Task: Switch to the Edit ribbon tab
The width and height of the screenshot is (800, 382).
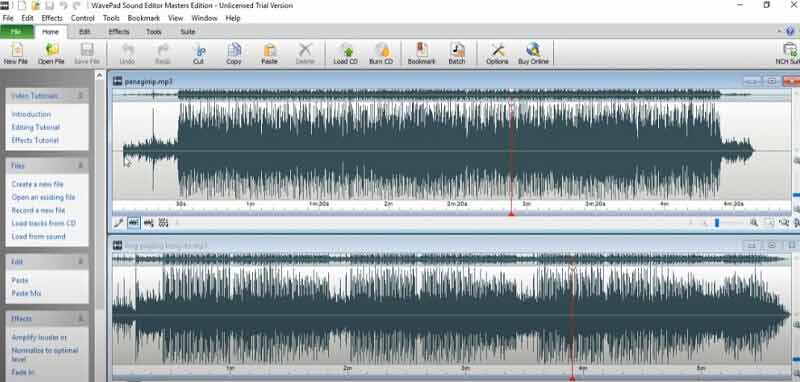Action: [x=85, y=32]
